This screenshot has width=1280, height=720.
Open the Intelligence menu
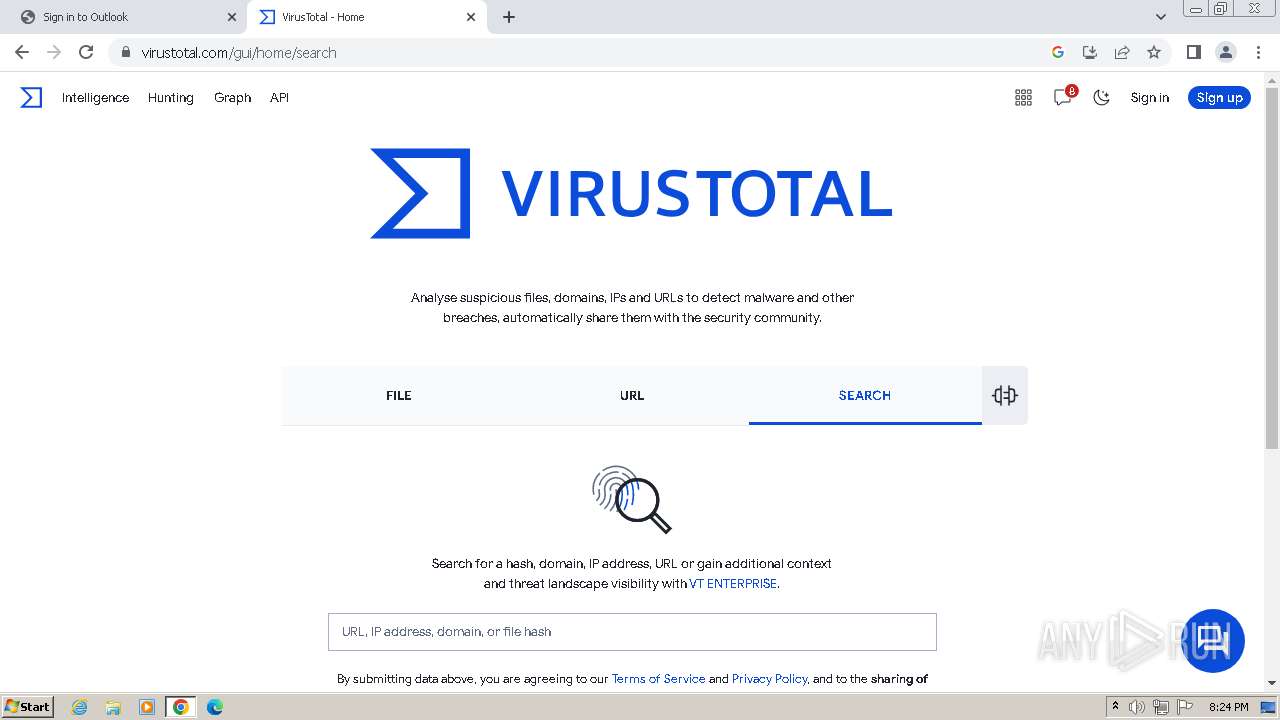click(x=95, y=97)
